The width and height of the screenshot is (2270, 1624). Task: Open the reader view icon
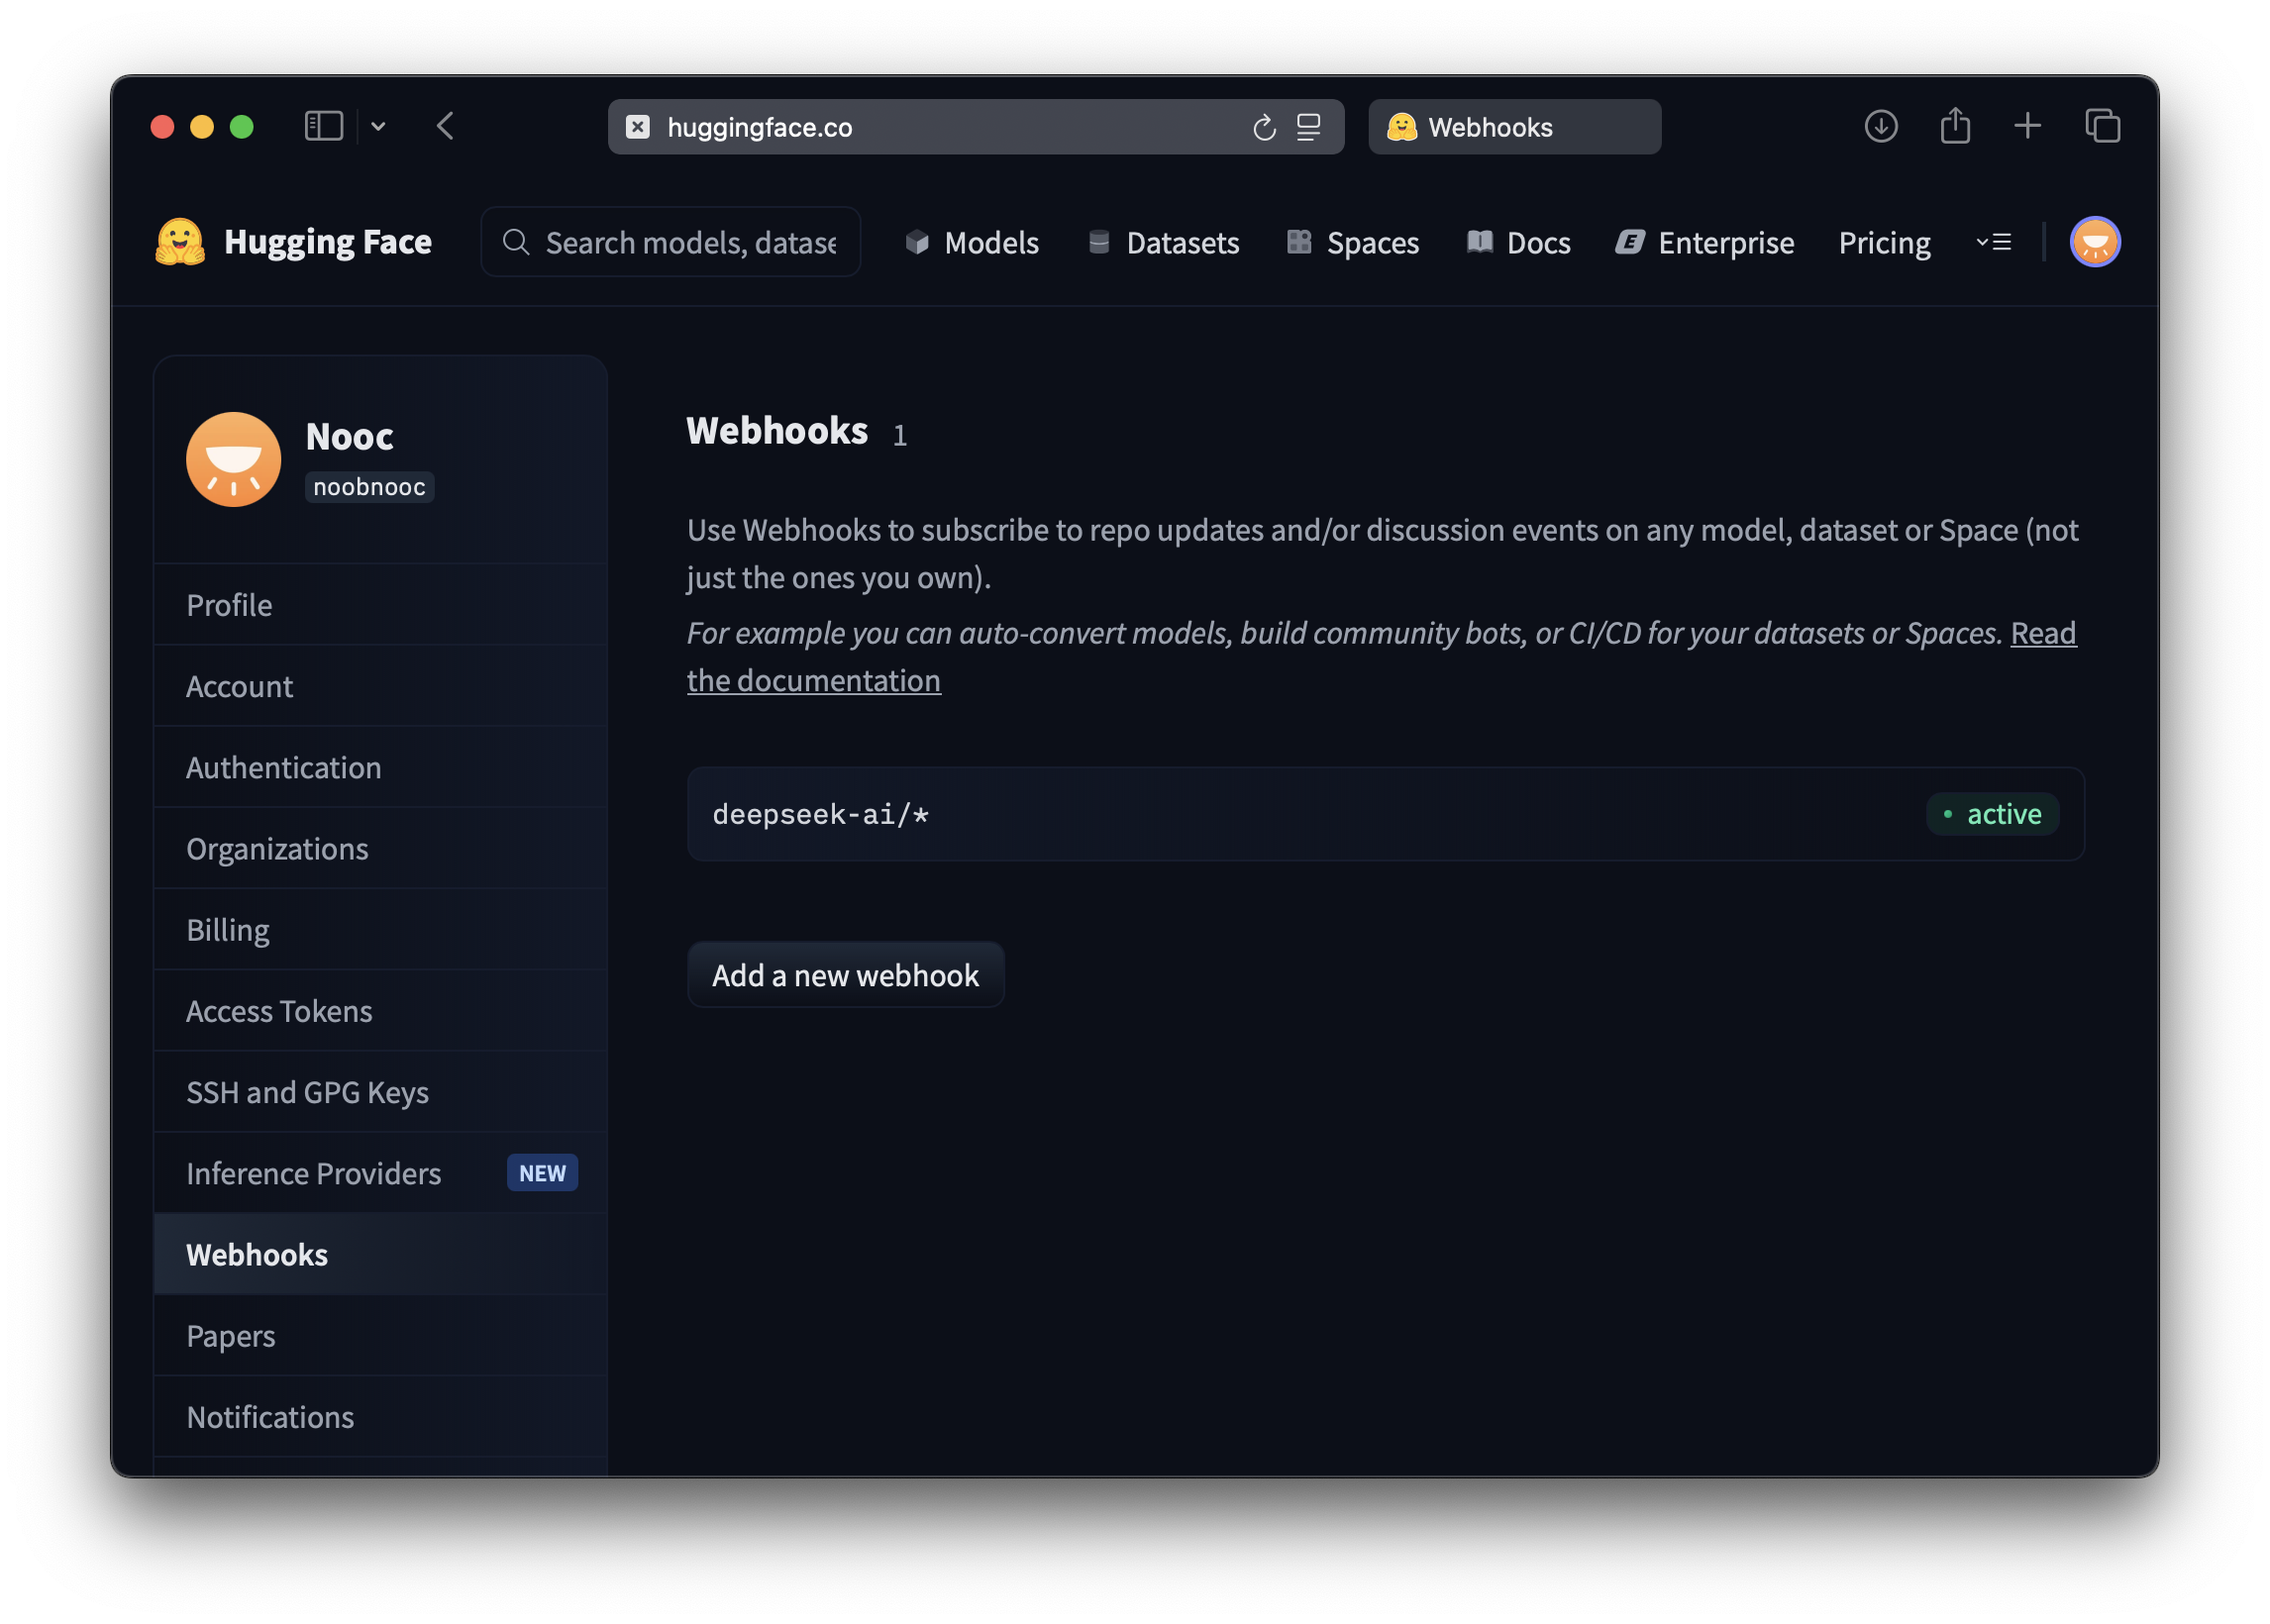(x=1309, y=127)
